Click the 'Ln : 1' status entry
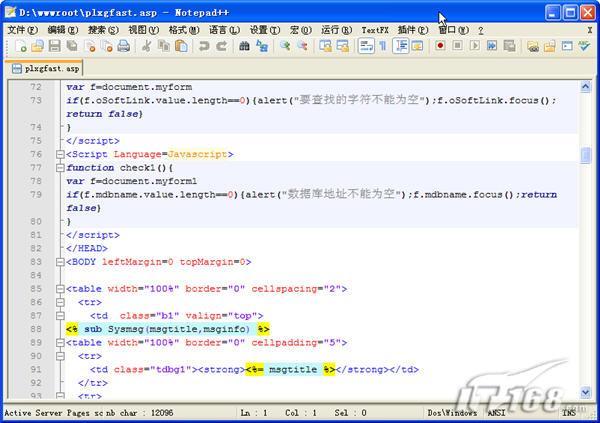Image resolution: width=600 pixels, height=423 pixels. point(254,413)
